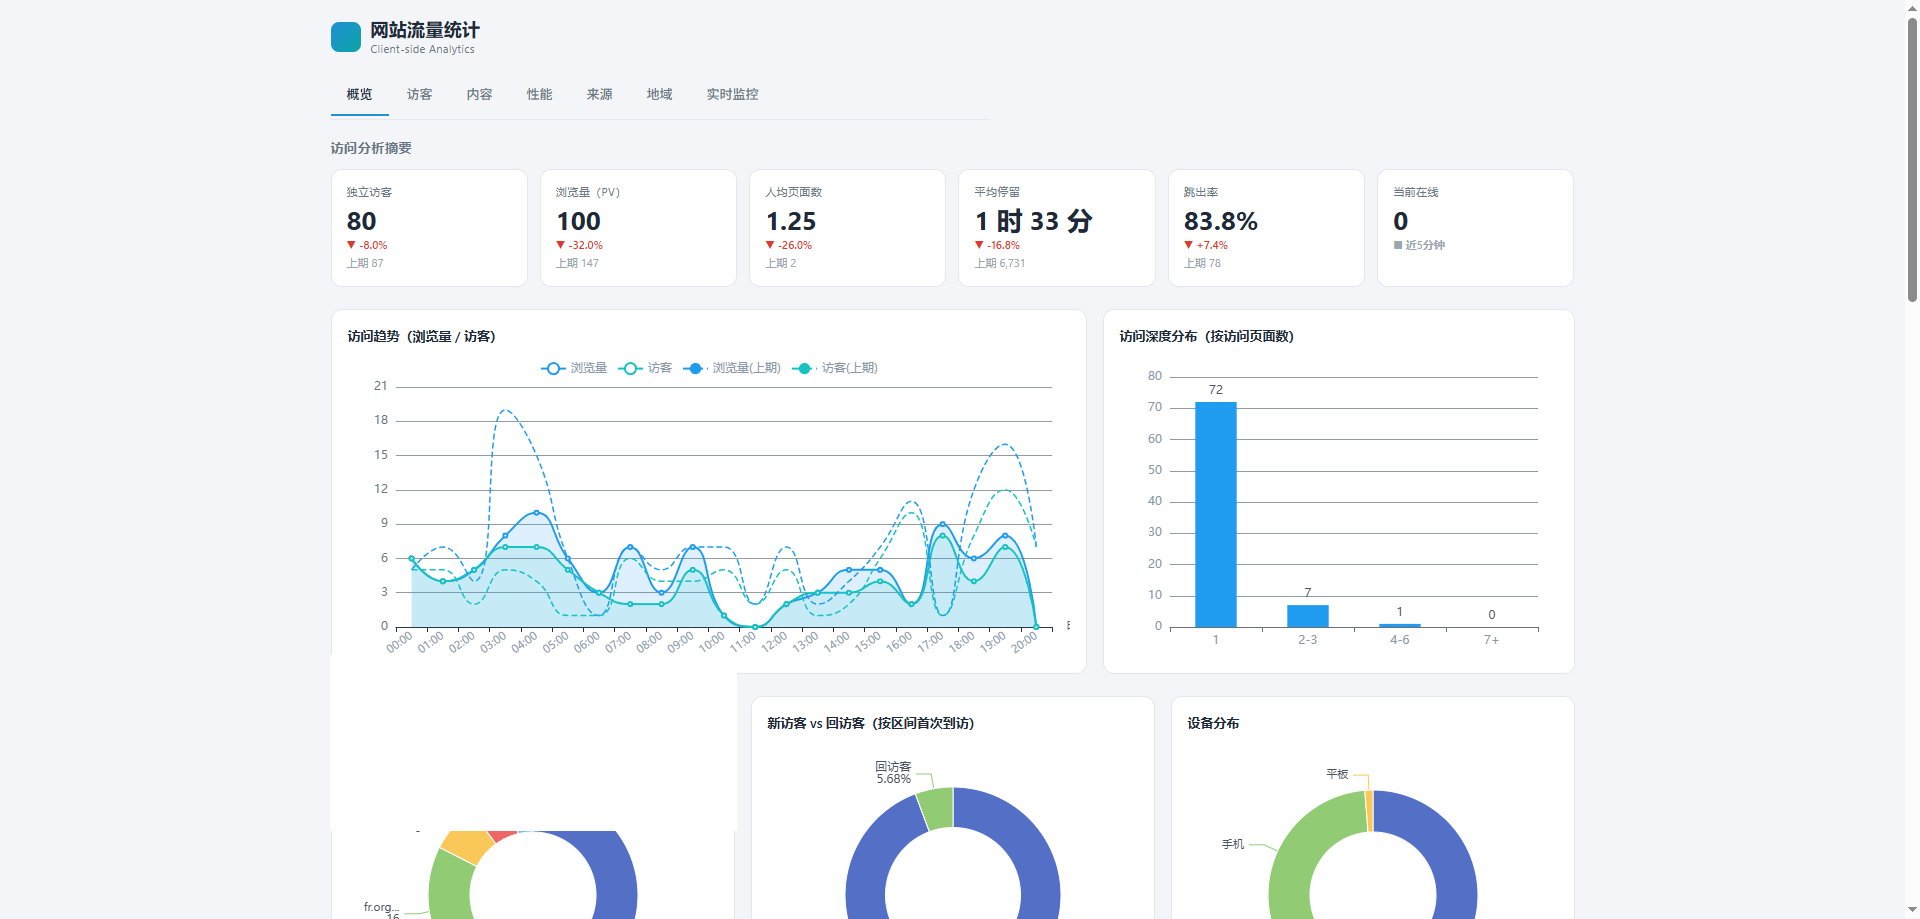Click the fr.org... label in source donut
The height and width of the screenshot is (919, 1920).
click(x=381, y=907)
